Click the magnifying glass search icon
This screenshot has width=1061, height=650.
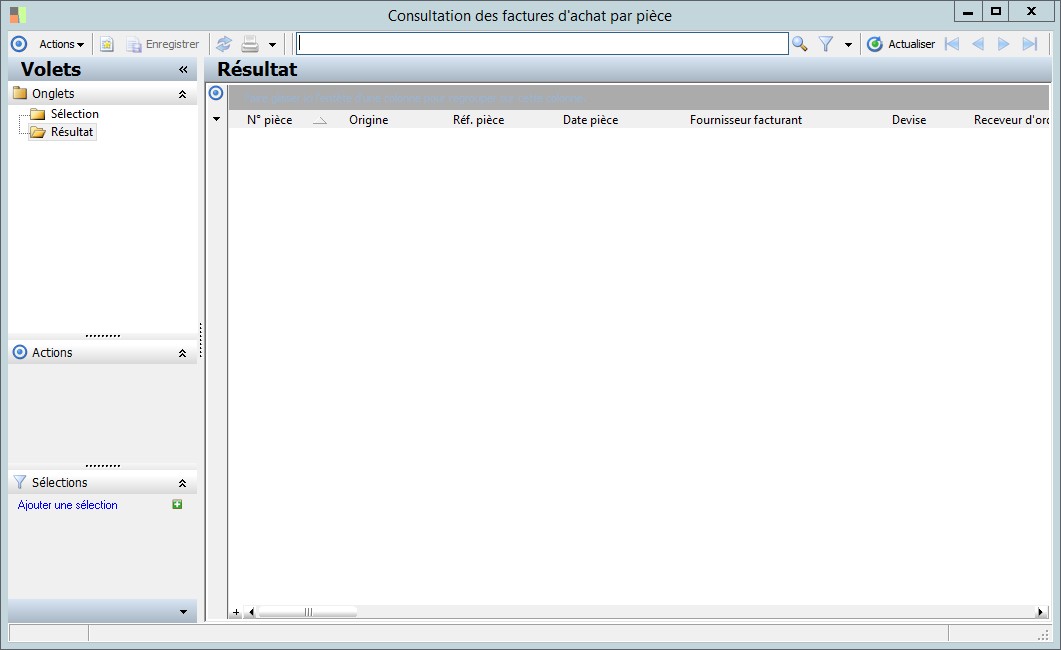pyautogui.click(x=800, y=44)
